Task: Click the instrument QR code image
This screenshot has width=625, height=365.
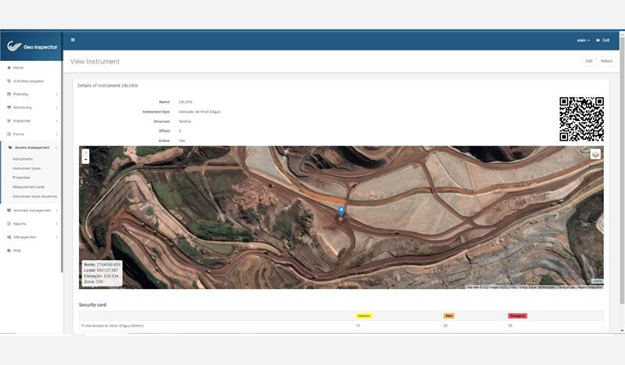Action: pyautogui.click(x=582, y=119)
